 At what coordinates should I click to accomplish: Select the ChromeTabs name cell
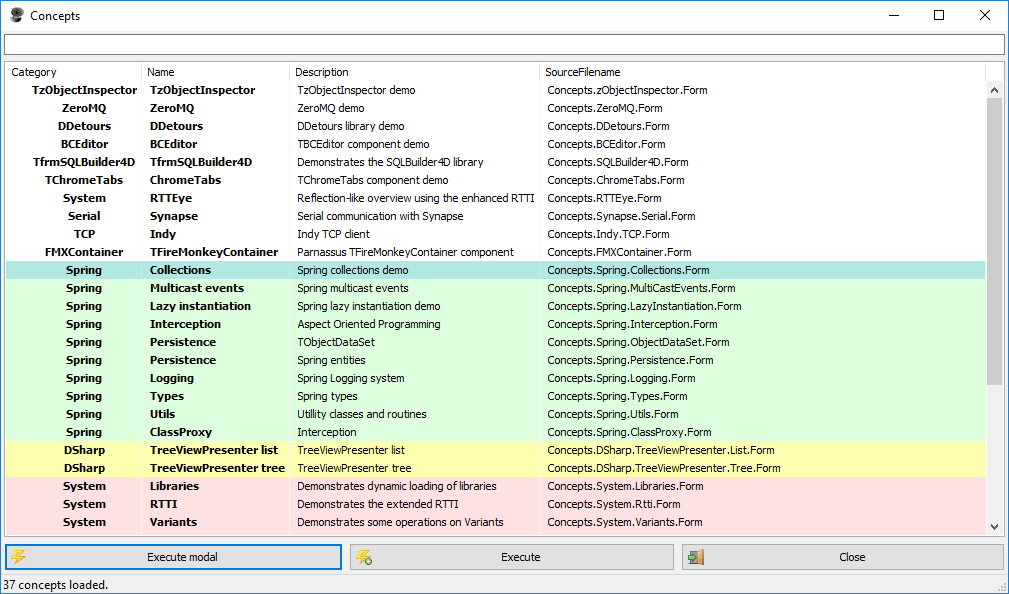(x=185, y=180)
